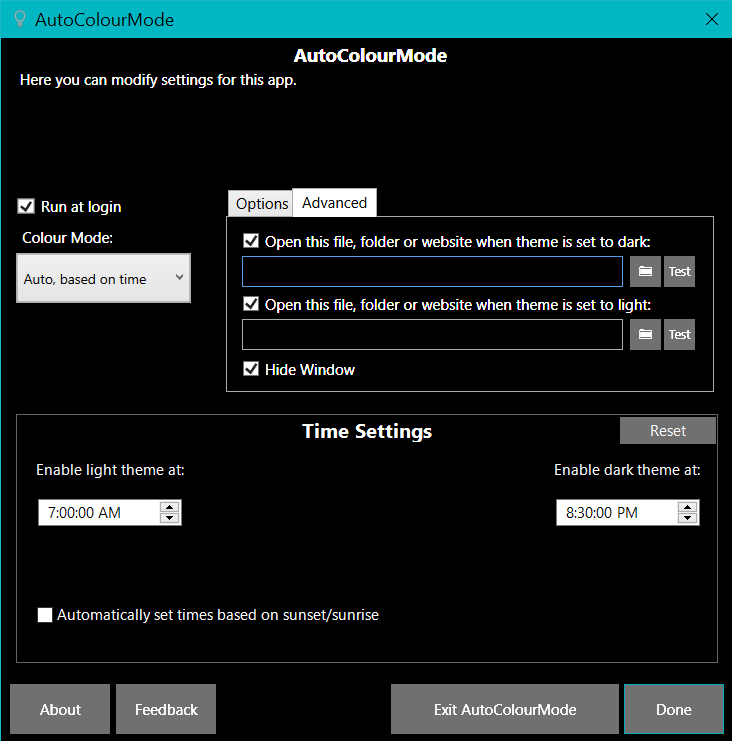This screenshot has width=732, height=741.
Task: Close the AutoColourMode window
Action: [x=712, y=19]
